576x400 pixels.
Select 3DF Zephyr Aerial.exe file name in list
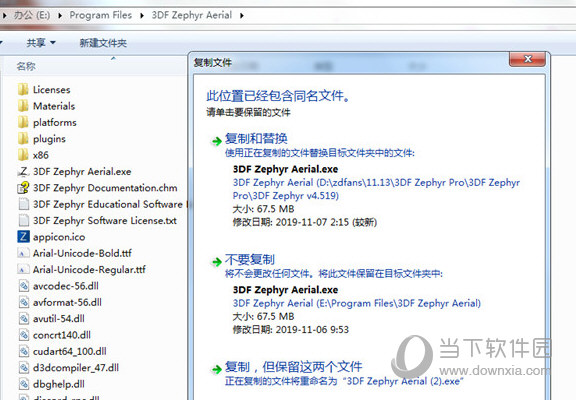(x=82, y=172)
